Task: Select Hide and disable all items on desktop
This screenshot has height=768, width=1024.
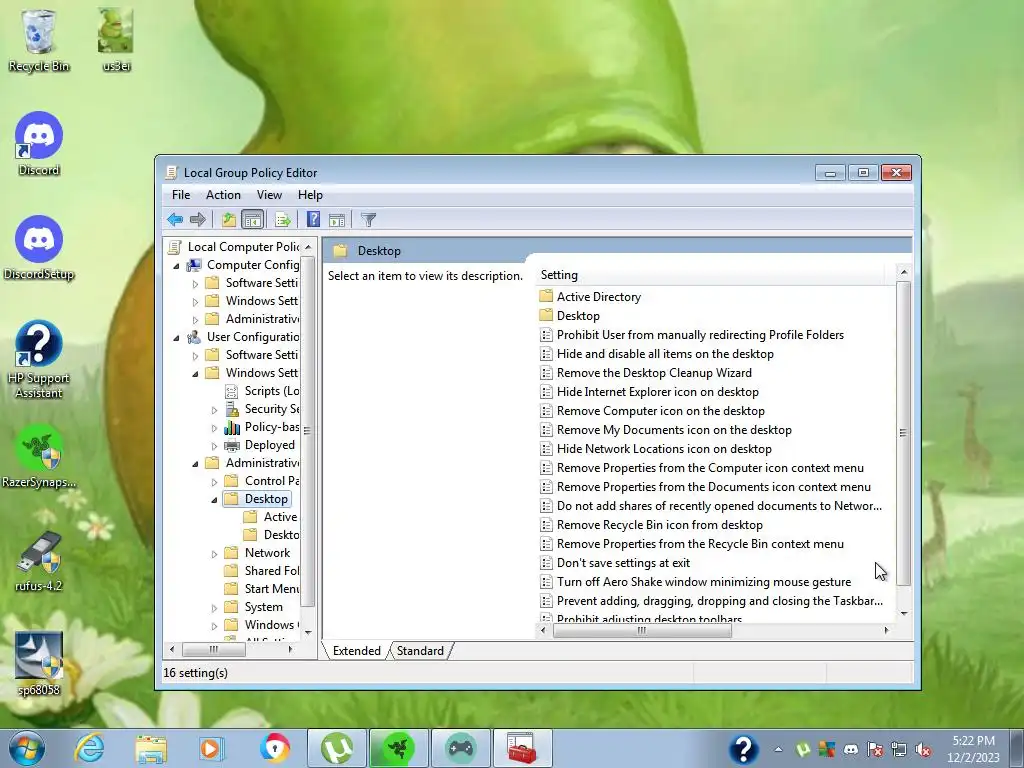Action: 665,353
